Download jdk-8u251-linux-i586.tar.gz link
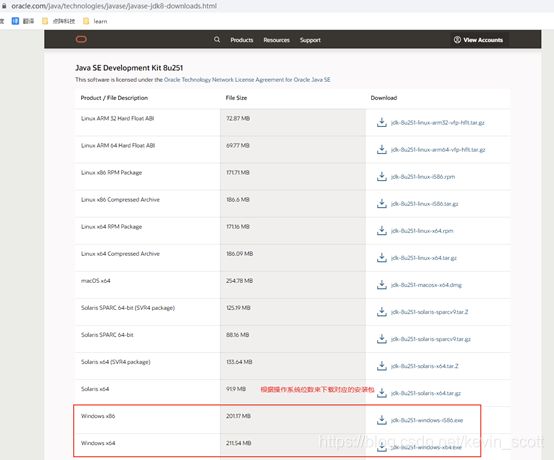Screen dimensions: 554x460 (424, 204)
